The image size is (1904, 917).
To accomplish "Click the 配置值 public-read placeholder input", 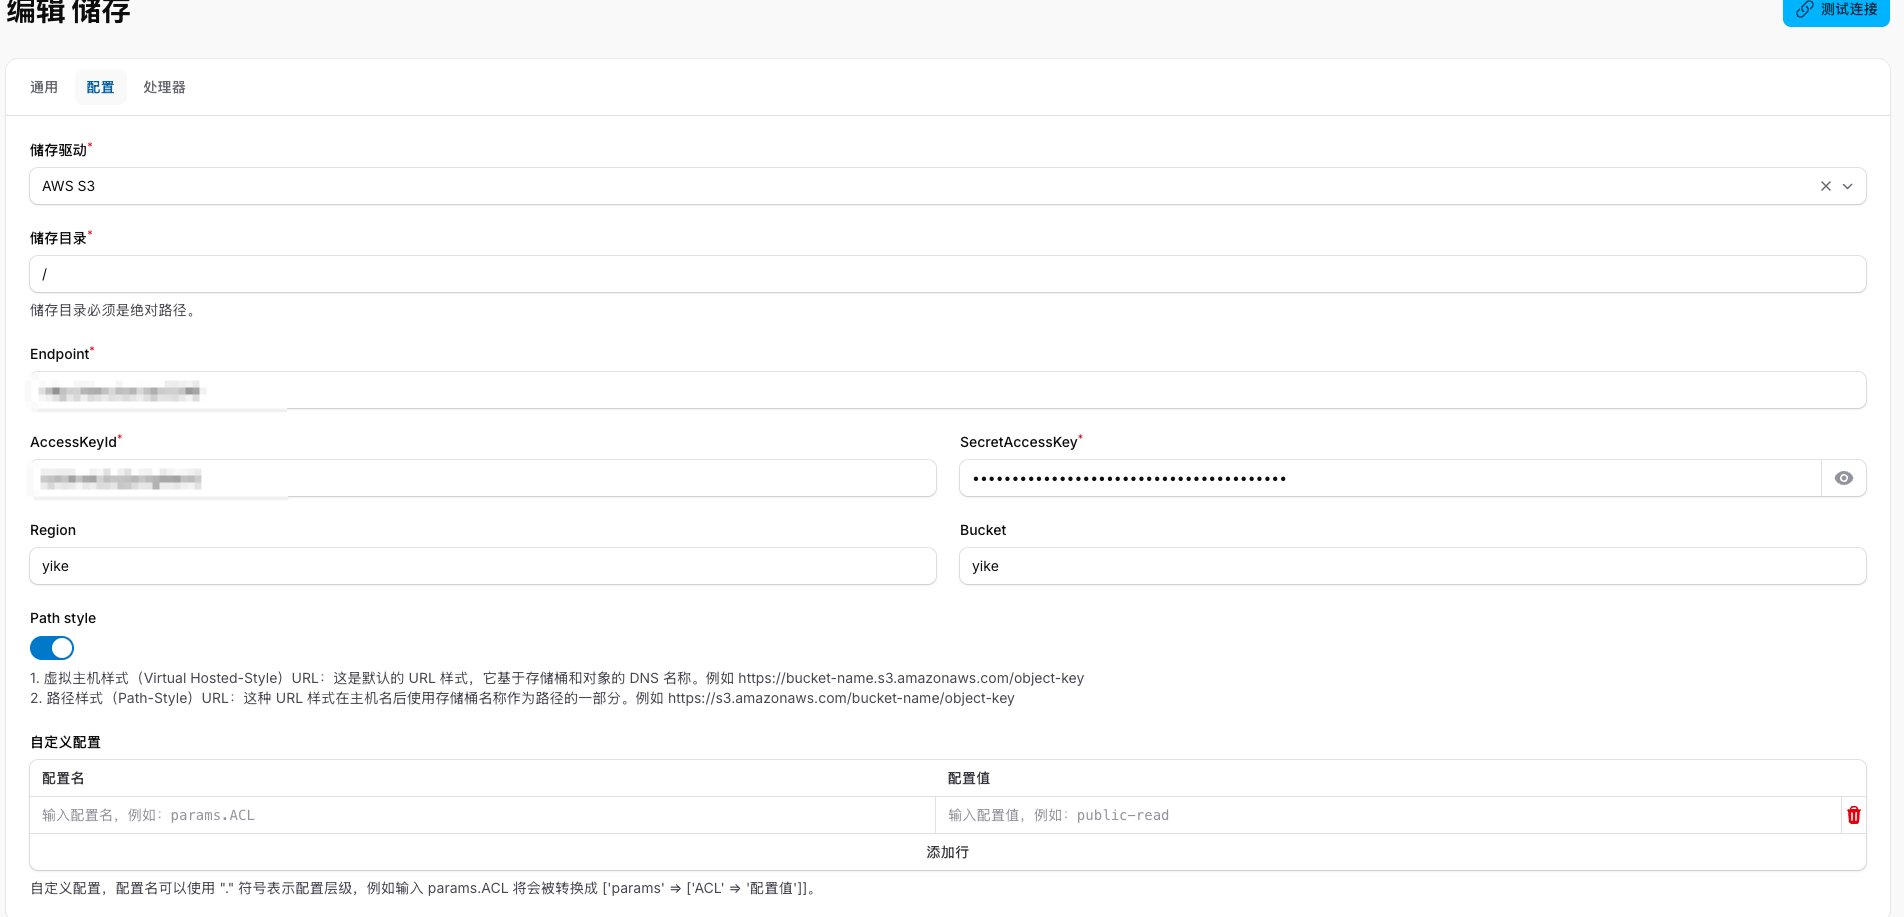I will (1388, 815).
